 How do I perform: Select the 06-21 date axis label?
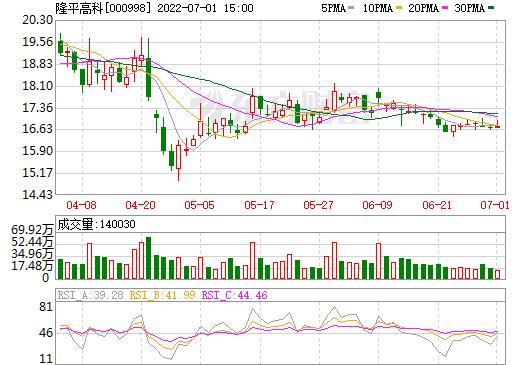[437, 205]
